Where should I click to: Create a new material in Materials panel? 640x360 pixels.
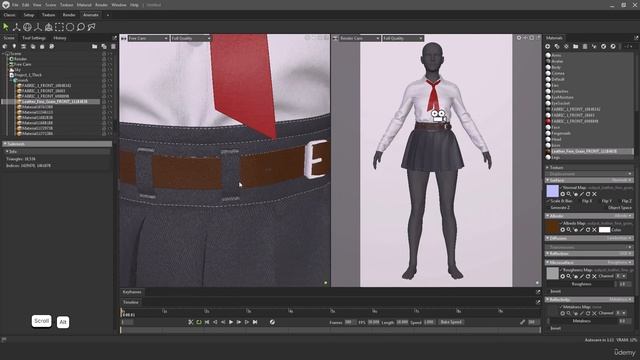(548, 47)
